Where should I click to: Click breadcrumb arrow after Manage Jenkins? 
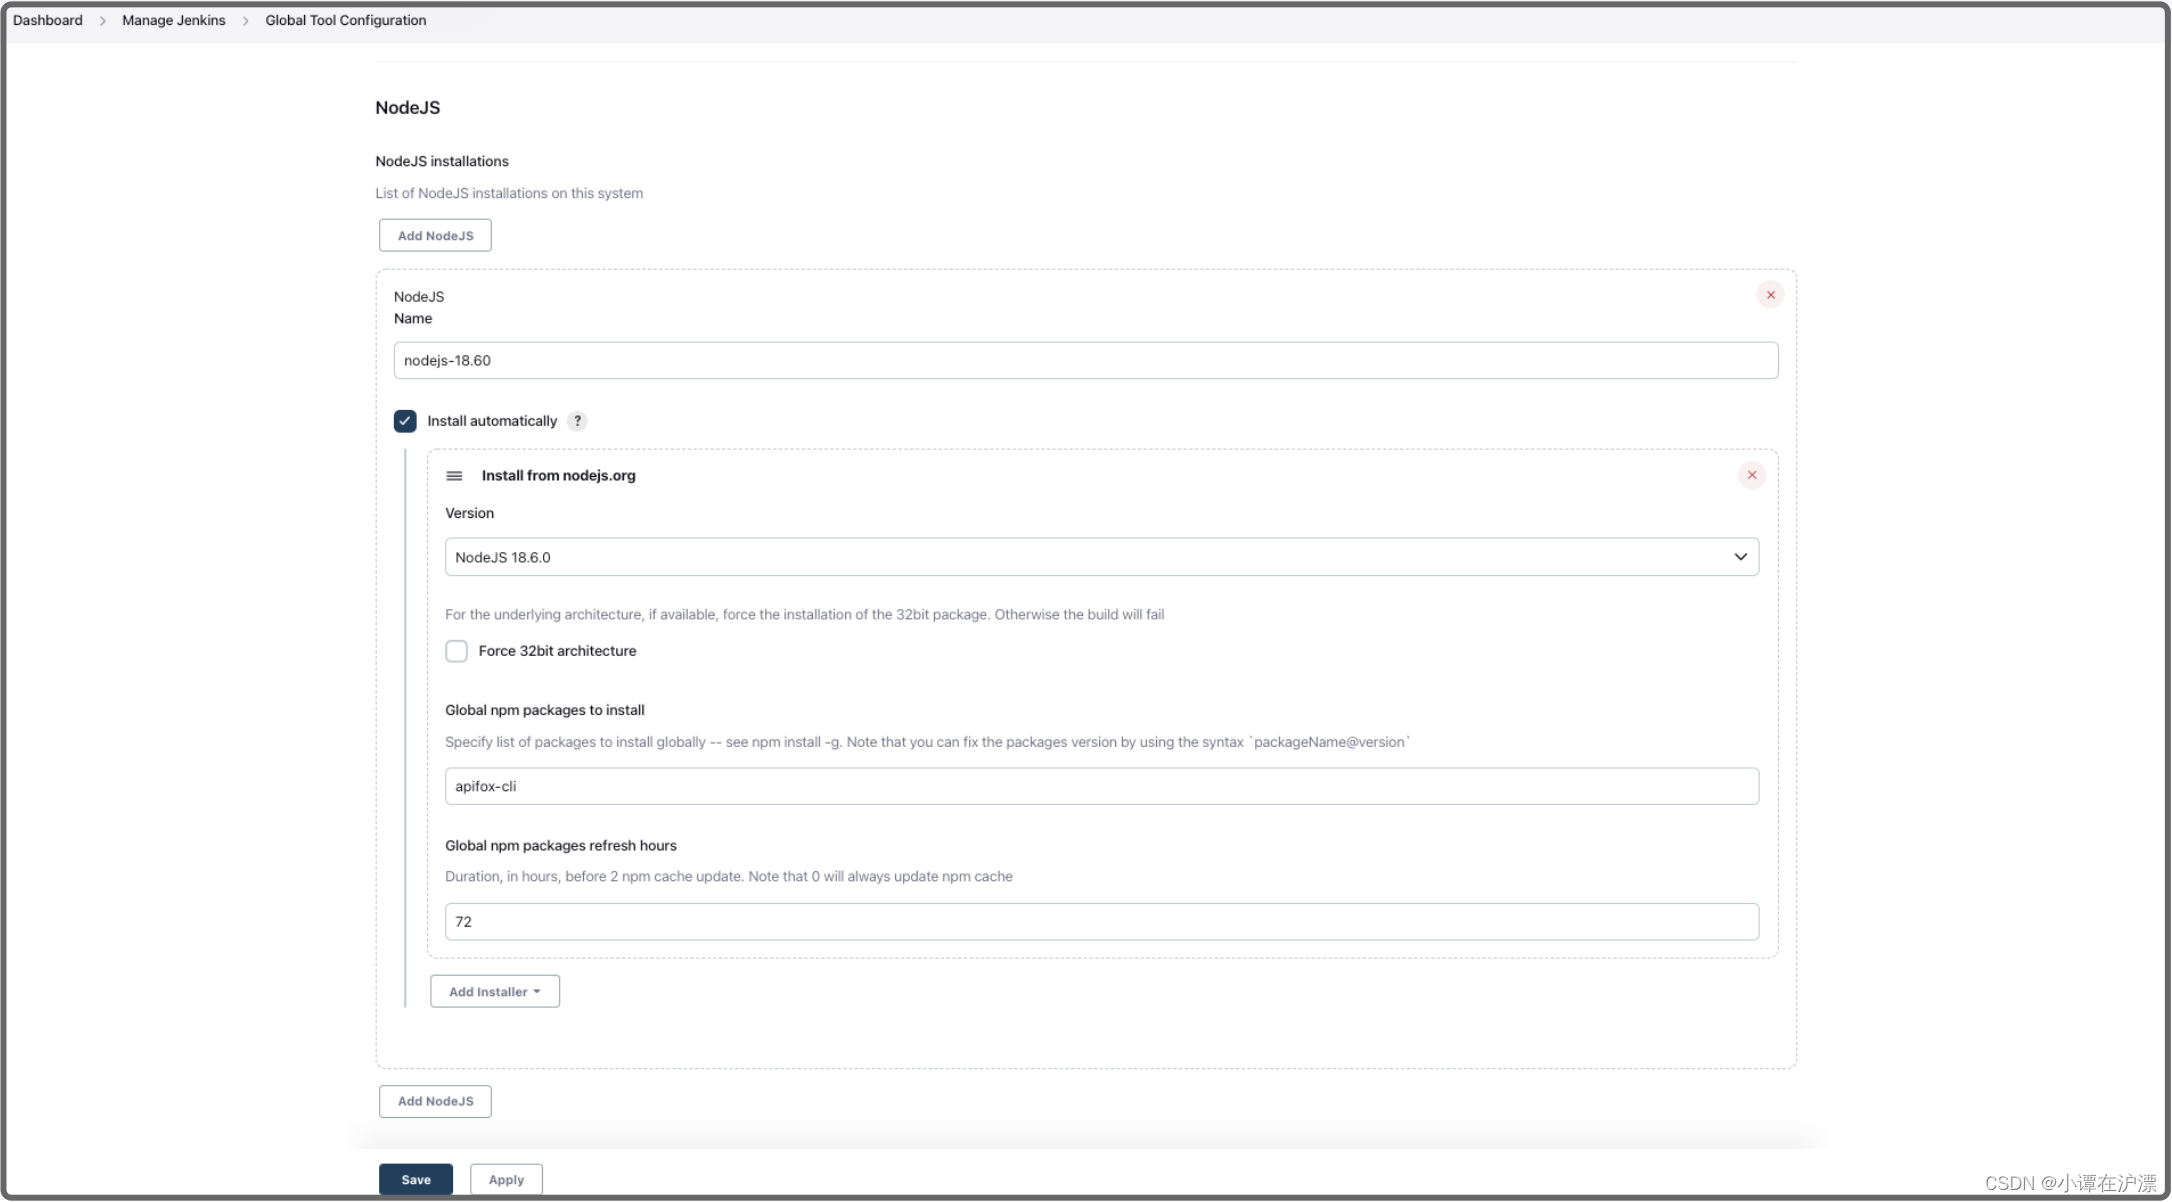point(246,21)
